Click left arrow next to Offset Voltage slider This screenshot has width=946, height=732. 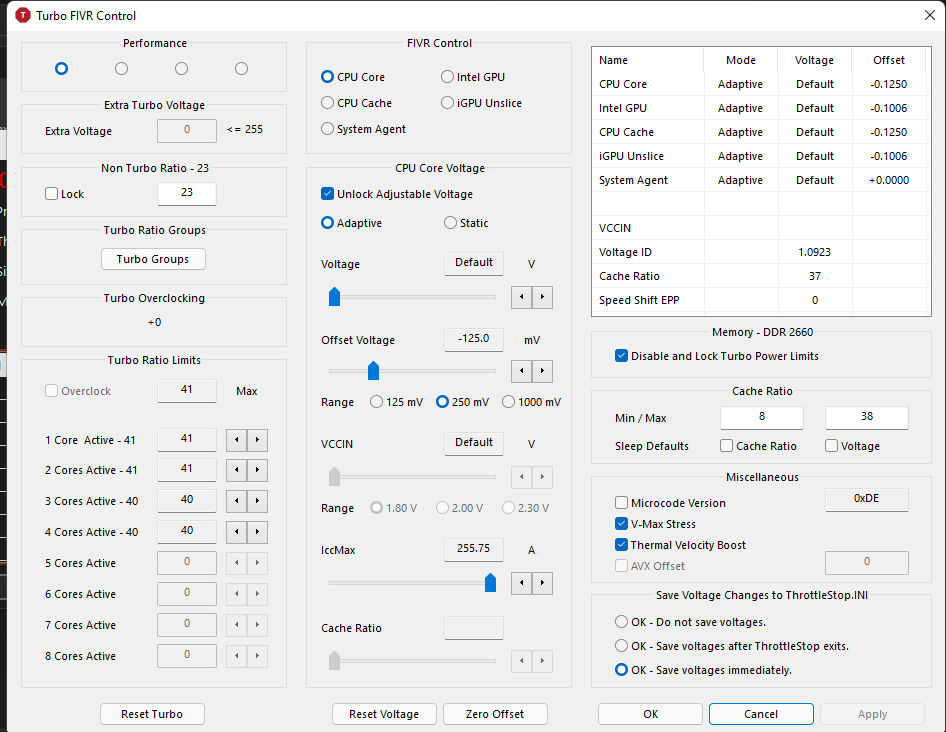click(x=521, y=371)
